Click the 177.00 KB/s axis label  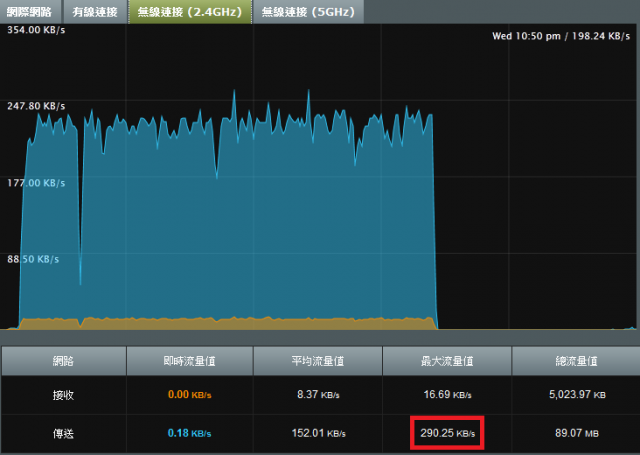point(36,183)
